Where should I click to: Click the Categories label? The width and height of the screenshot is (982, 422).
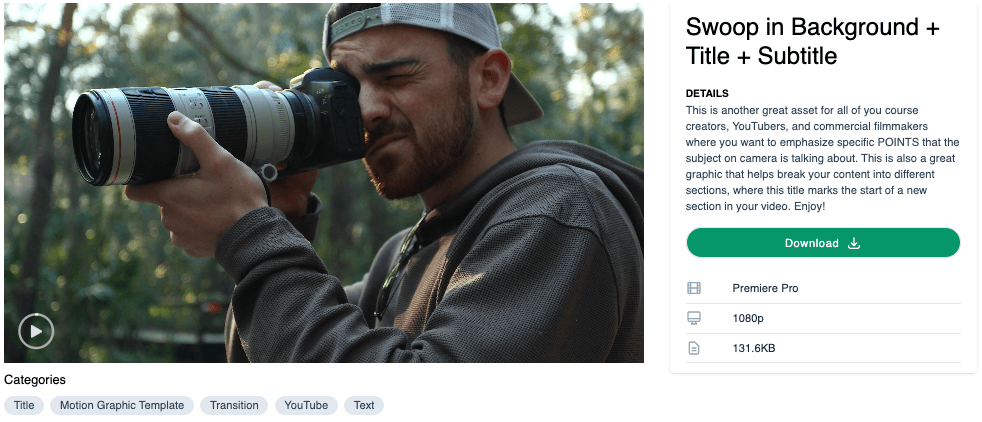pyautogui.click(x=35, y=380)
